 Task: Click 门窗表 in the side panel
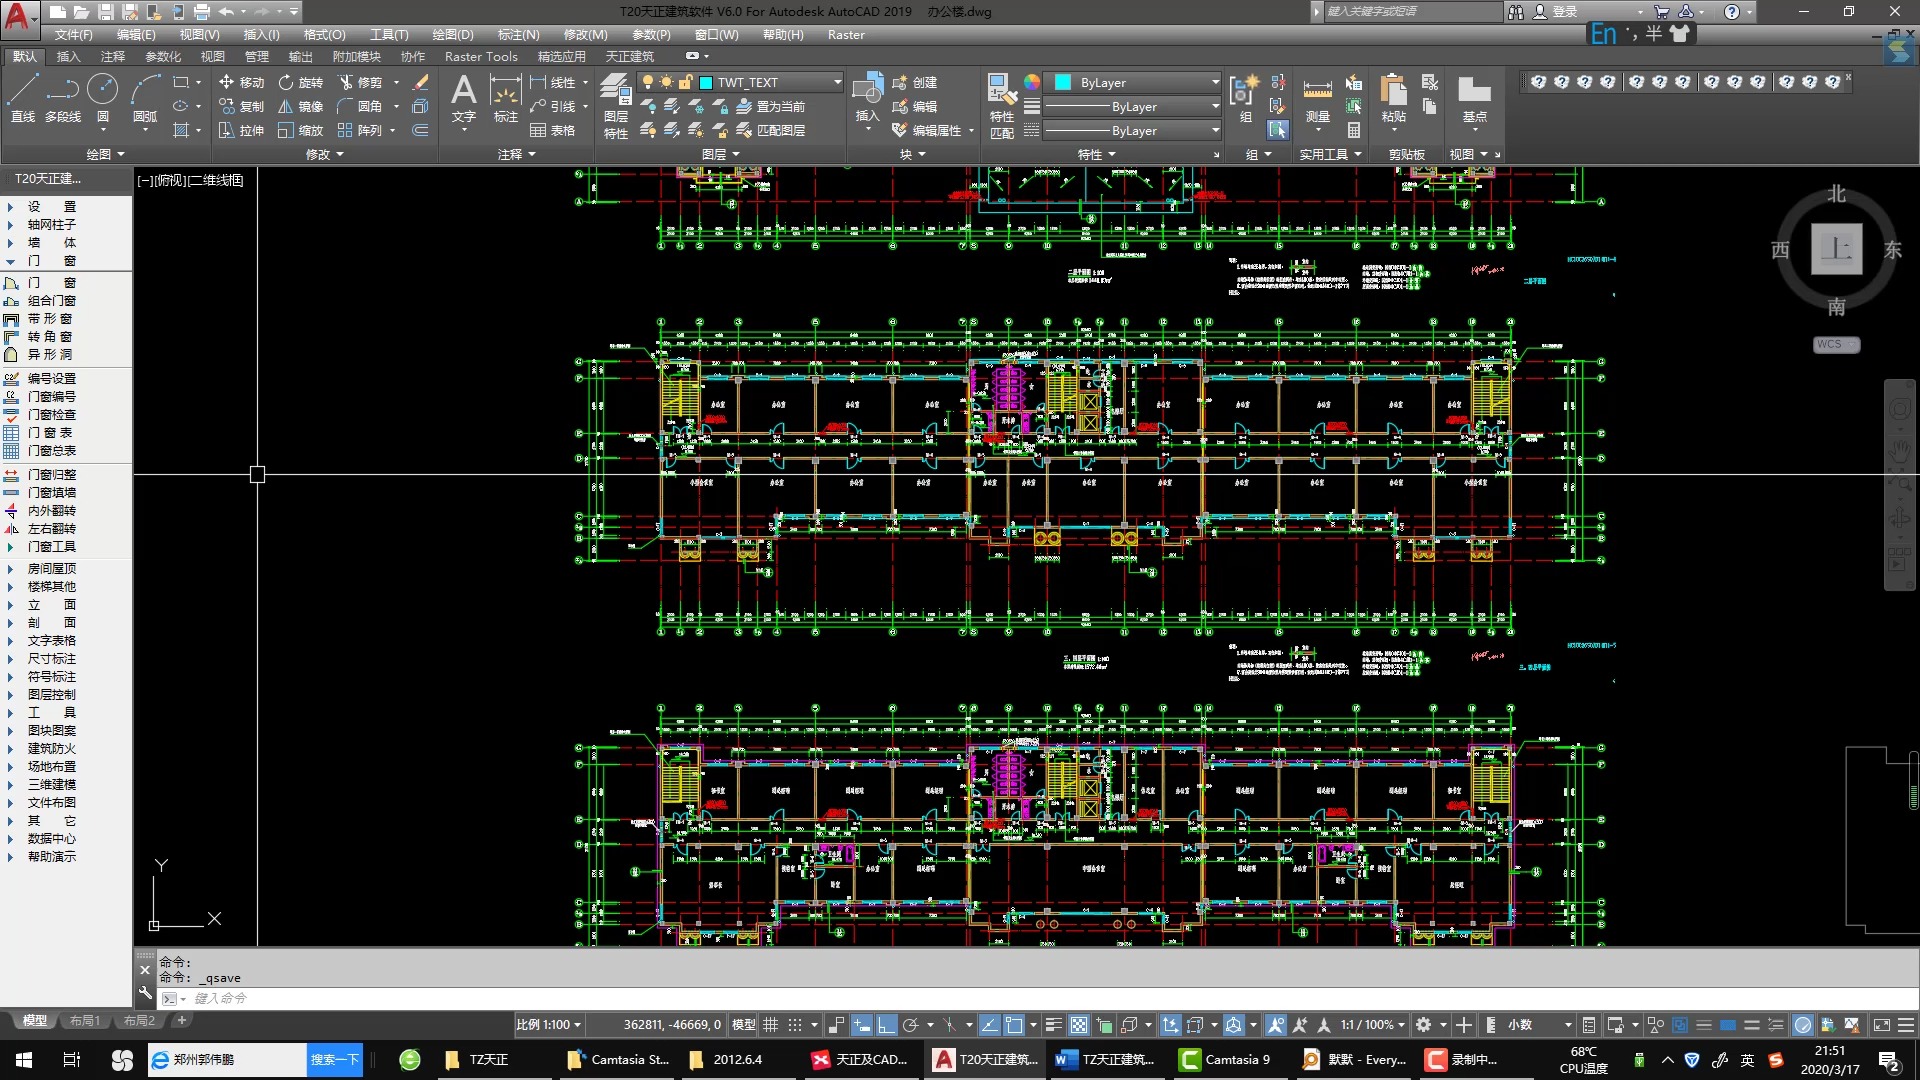click(50, 433)
